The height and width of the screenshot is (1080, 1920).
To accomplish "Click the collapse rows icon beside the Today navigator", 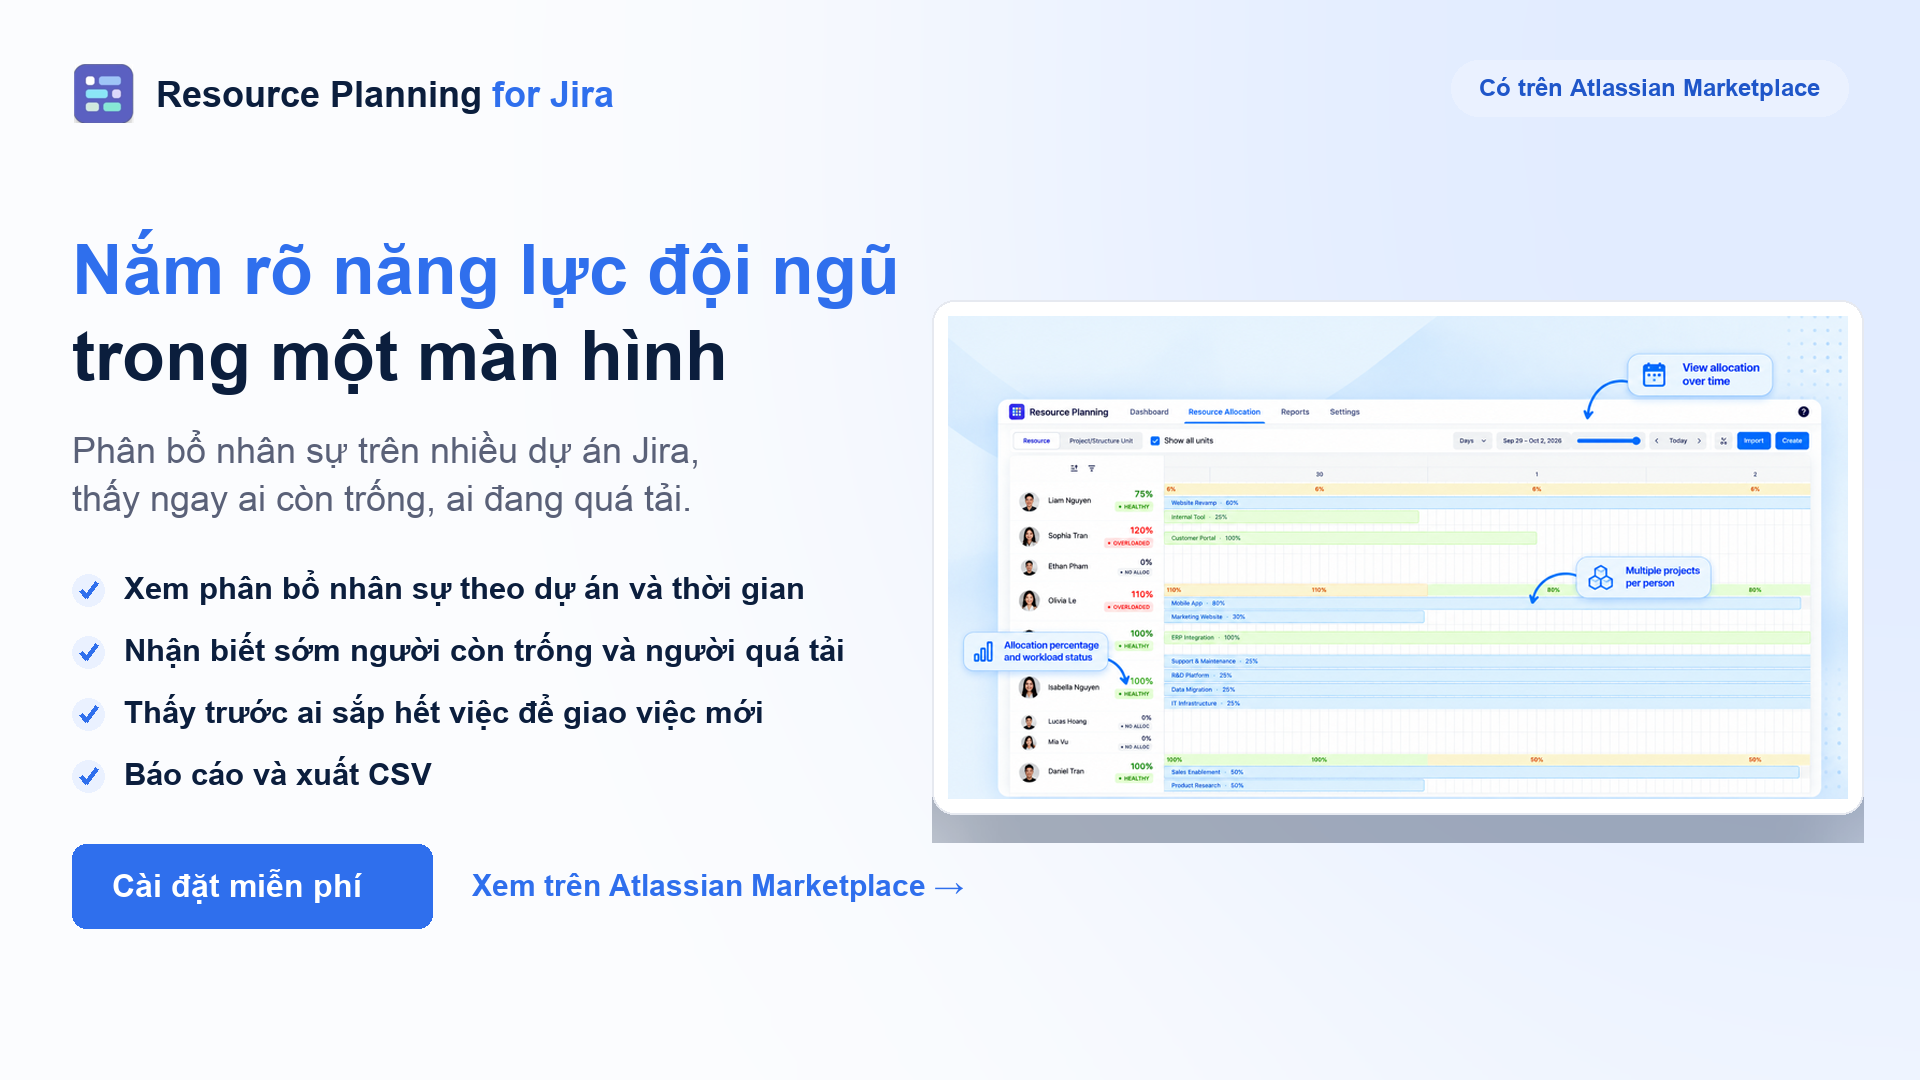I will [x=1723, y=441].
